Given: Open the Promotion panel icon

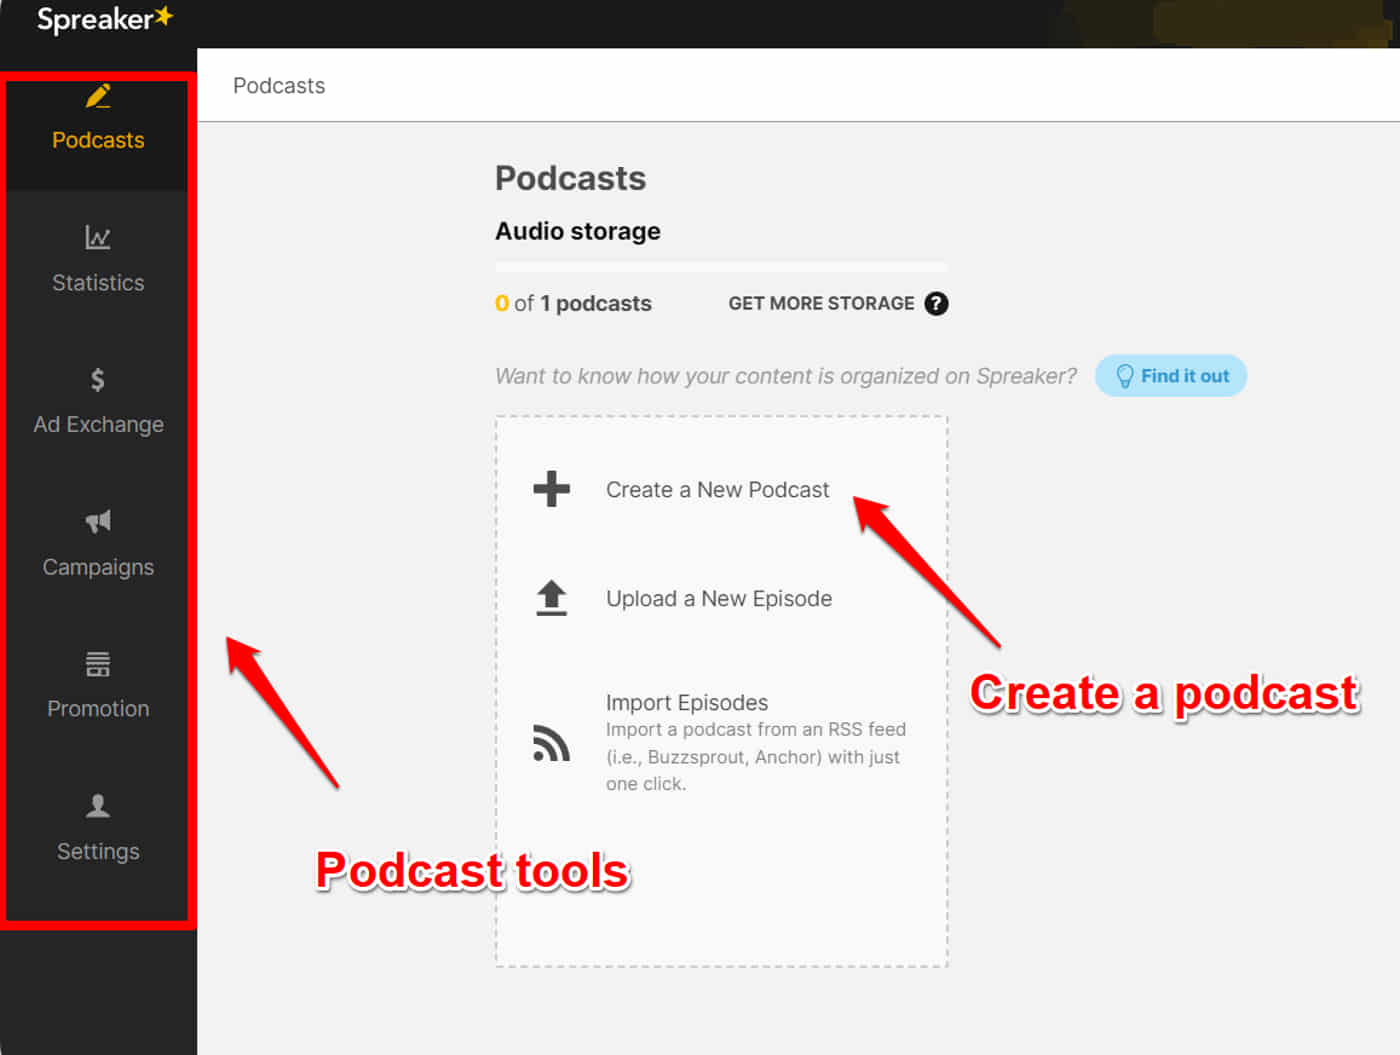Looking at the screenshot, I should coord(98,664).
